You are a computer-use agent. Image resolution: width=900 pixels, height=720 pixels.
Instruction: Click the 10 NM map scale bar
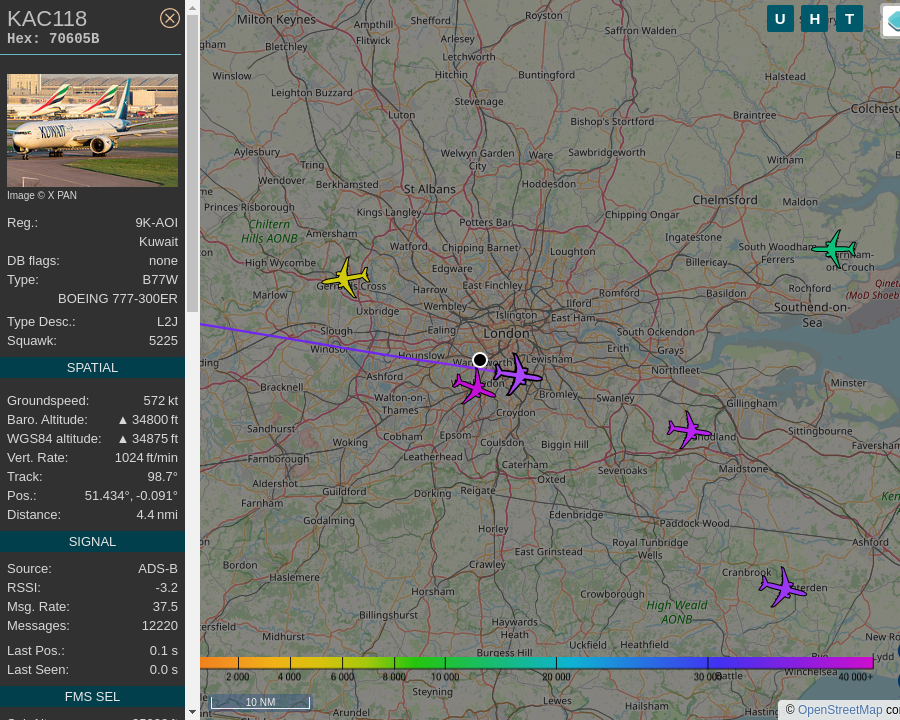tap(260, 702)
